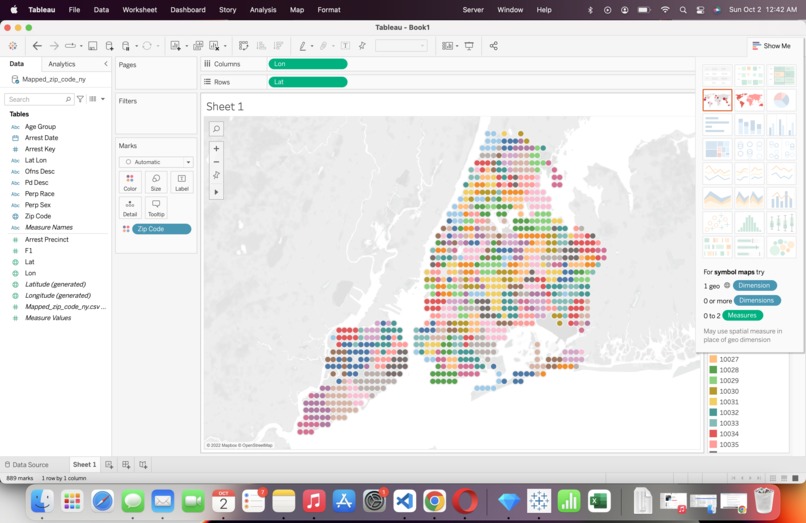Click the Redo forward arrow
The height and width of the screenshot is (523, 806).
[x=54, y=46]
